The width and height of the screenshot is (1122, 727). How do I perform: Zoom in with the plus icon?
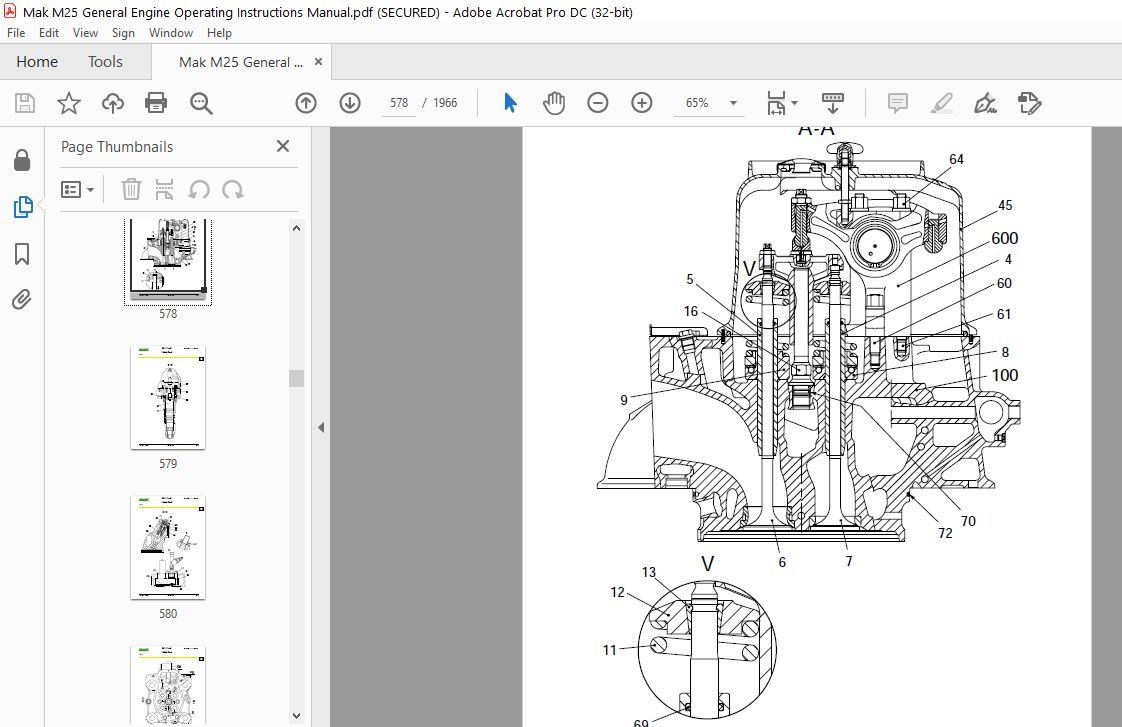pyautogui.click(x=642, y=103)
